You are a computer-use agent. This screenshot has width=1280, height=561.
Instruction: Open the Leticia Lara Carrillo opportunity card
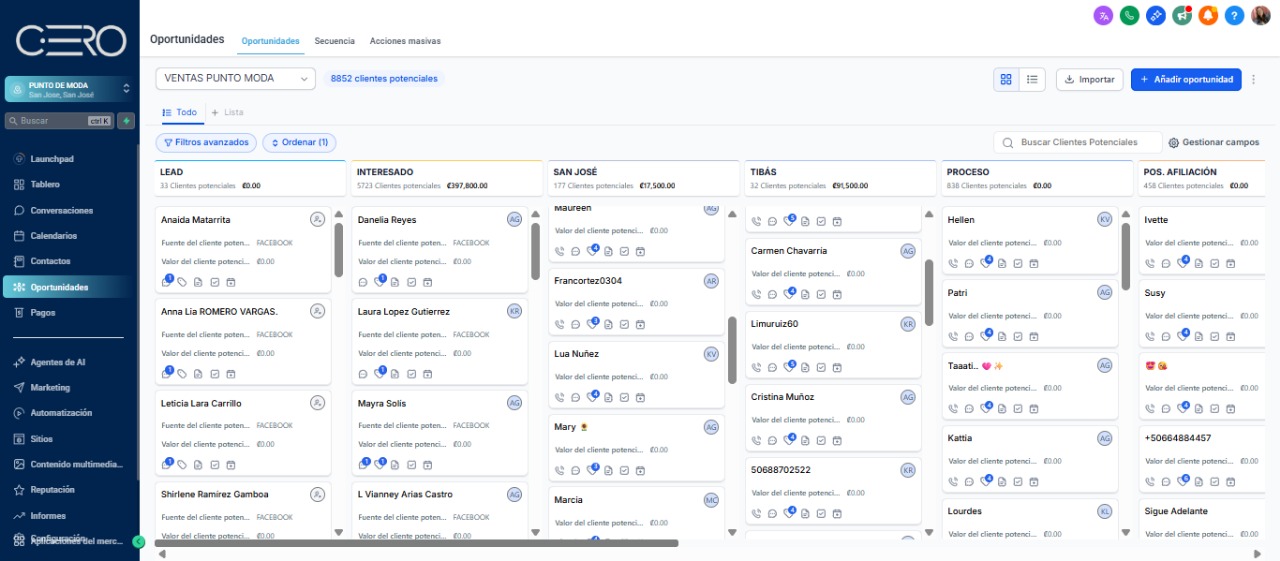pos(242,433)
